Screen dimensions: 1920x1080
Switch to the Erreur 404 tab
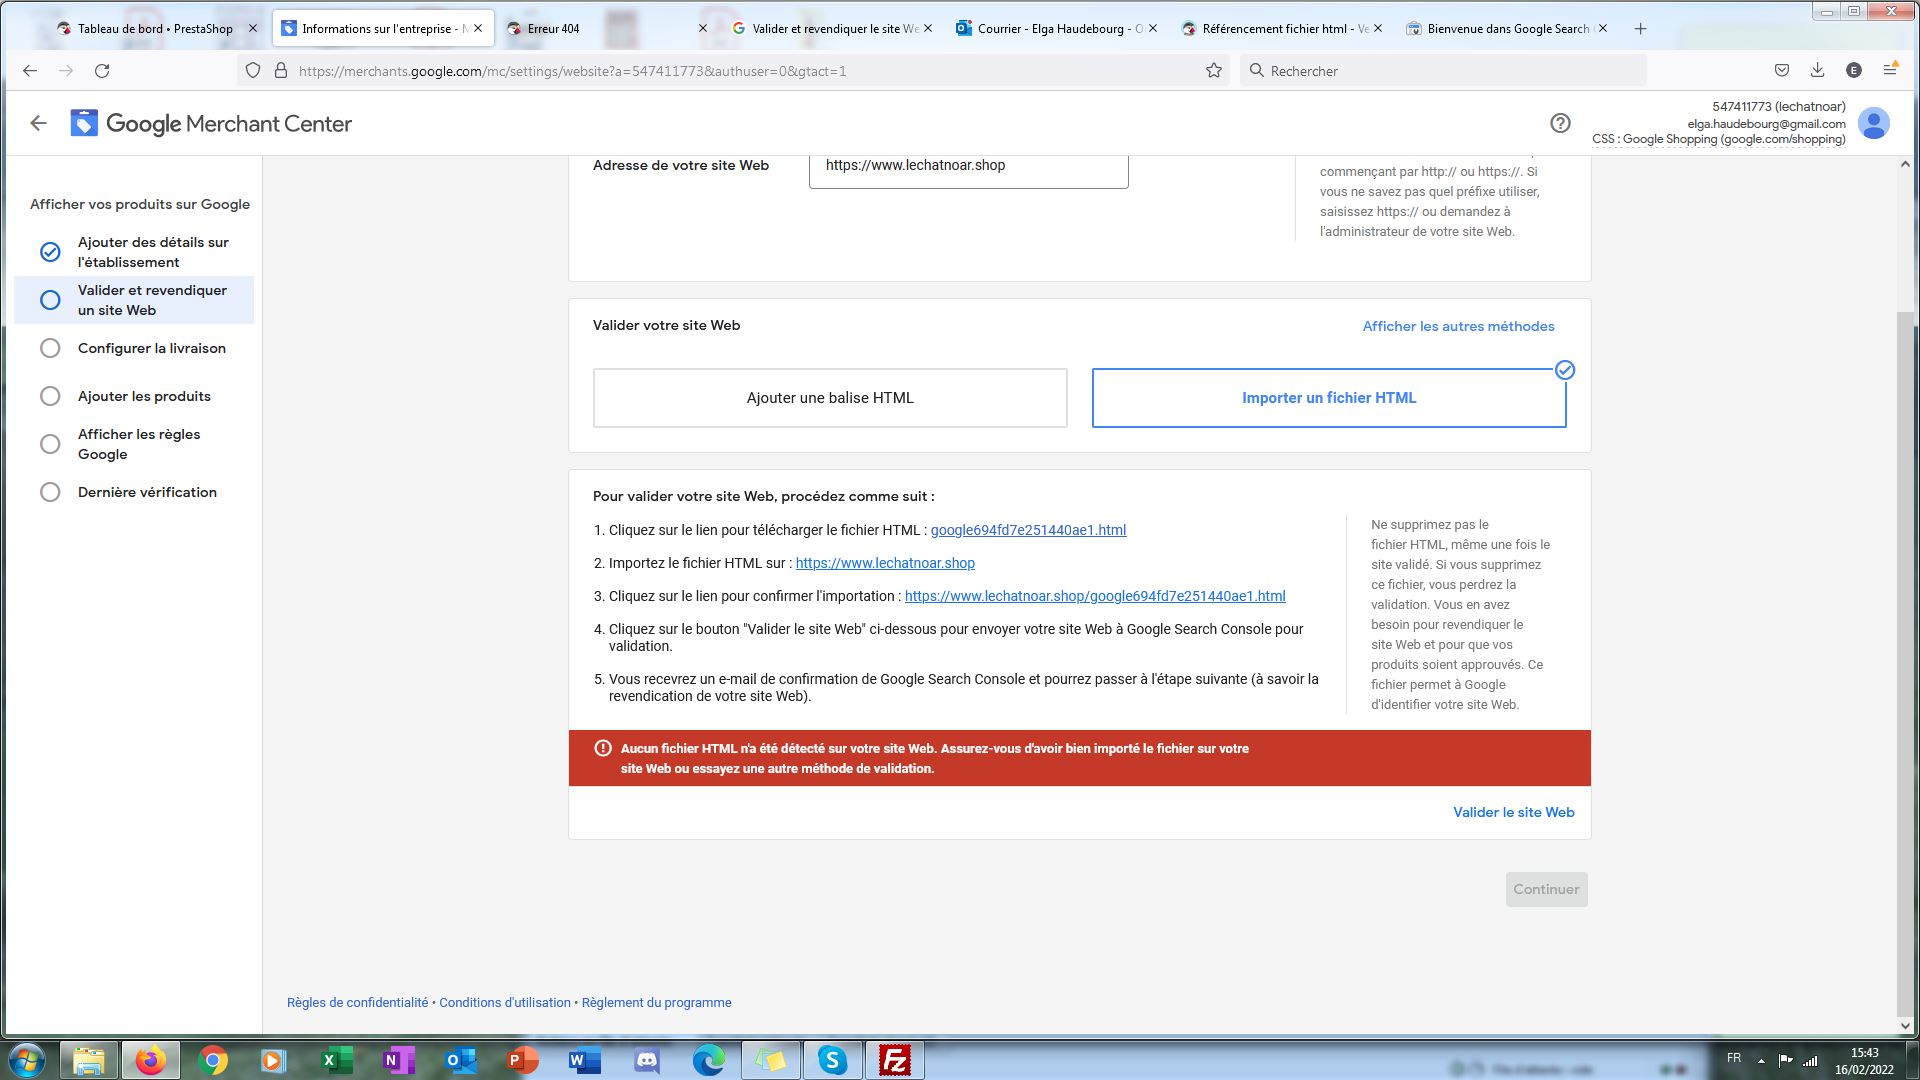(553, 28)
